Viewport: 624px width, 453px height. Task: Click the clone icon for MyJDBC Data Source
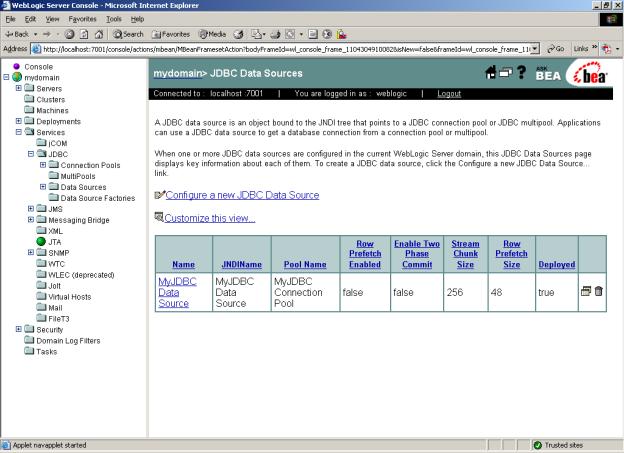(585, 291)
